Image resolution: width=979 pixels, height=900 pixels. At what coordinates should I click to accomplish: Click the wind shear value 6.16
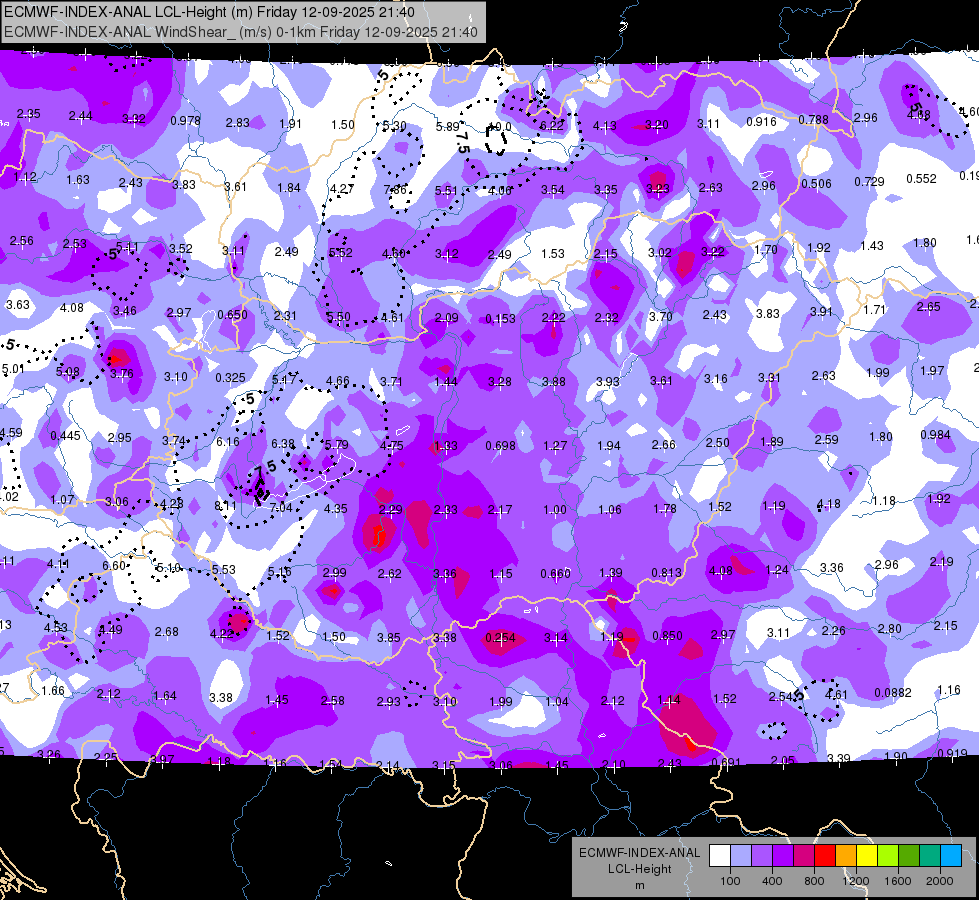click(x=228, y=442)
